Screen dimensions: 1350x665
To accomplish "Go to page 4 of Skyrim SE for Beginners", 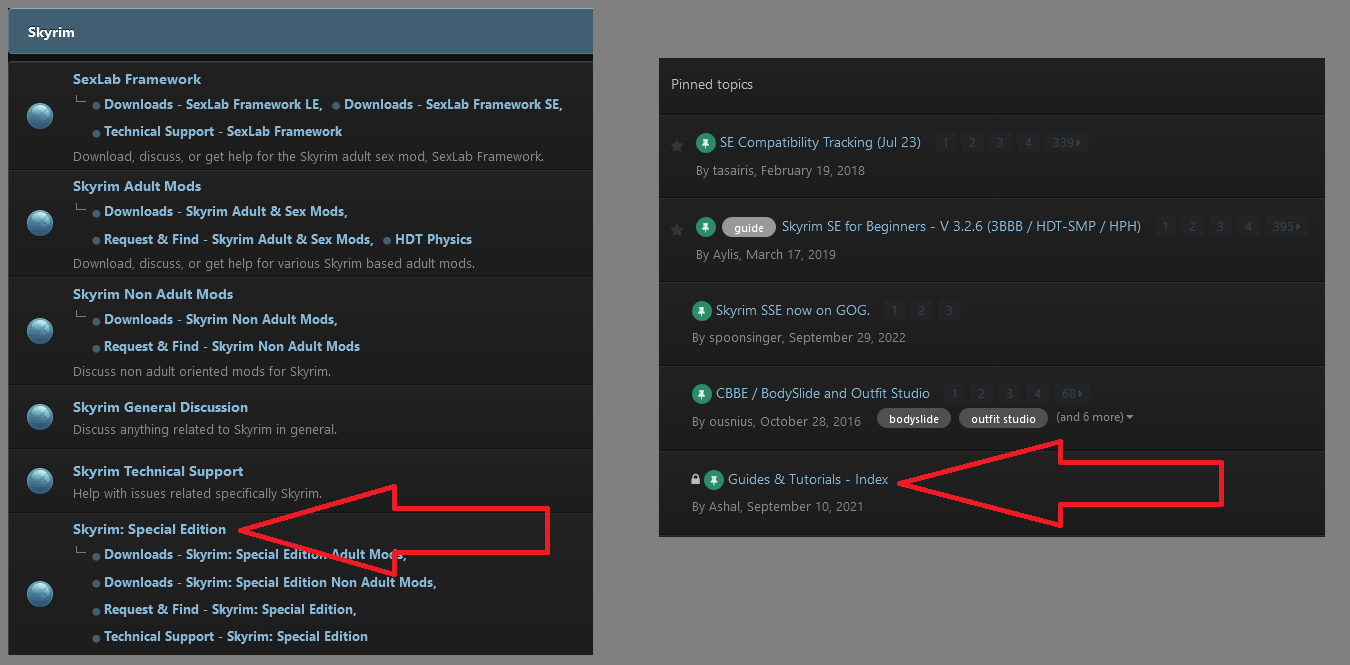I will [1247, 227].
